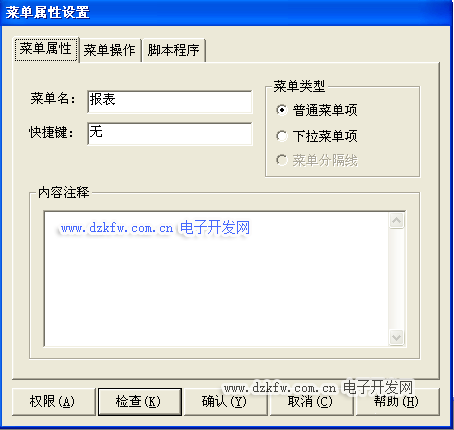Screen dimensions: 454x430
Task: Click the scrollbar up arrow in 内容注释
Action: (x=397, y=220)
